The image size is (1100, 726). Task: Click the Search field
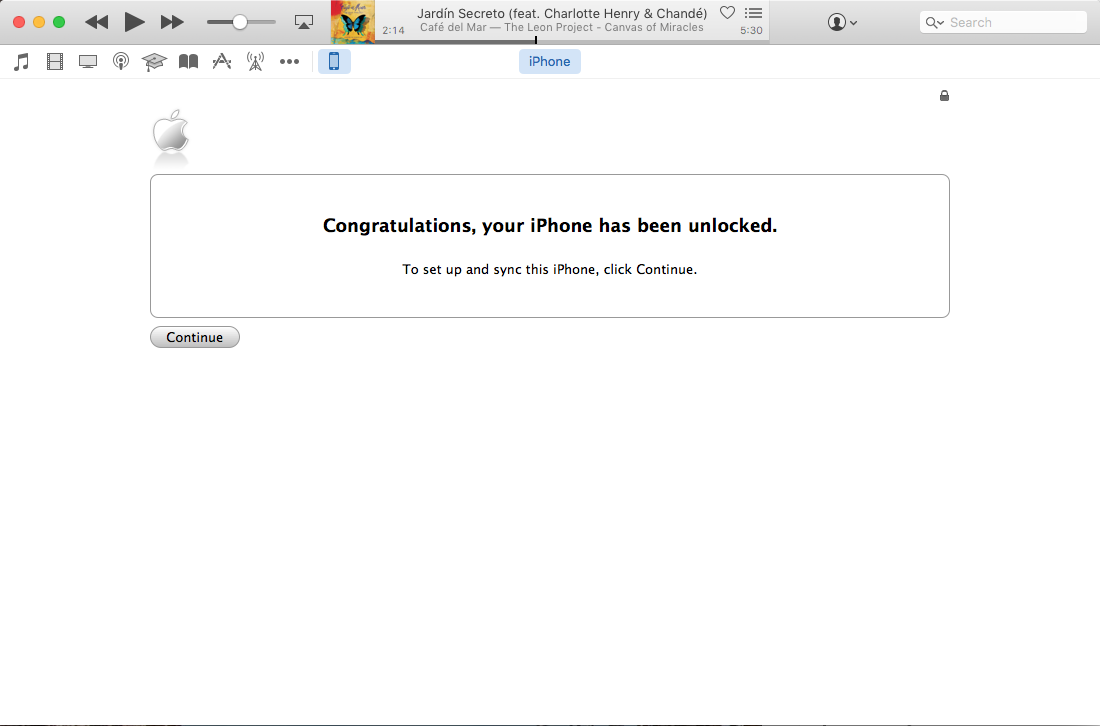tap(1003, 22)
